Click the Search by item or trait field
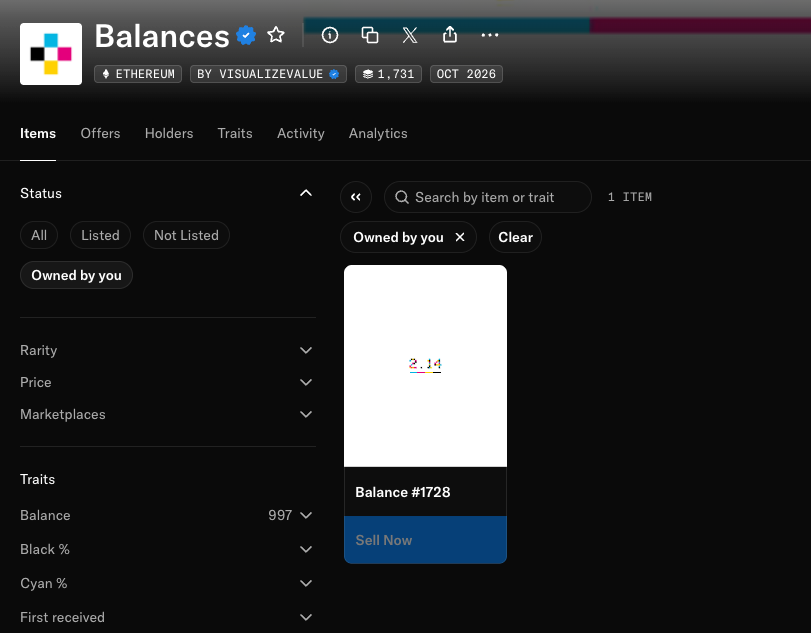 tap(488, 197)
